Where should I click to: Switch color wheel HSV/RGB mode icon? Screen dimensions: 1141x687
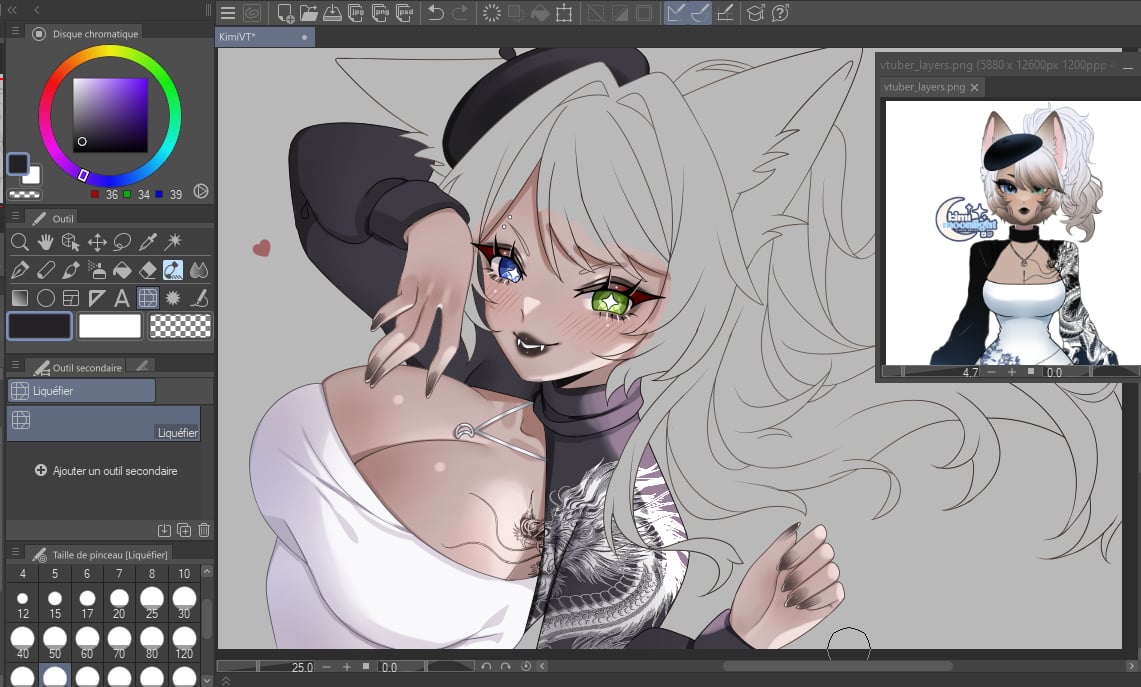click(201, 191)
